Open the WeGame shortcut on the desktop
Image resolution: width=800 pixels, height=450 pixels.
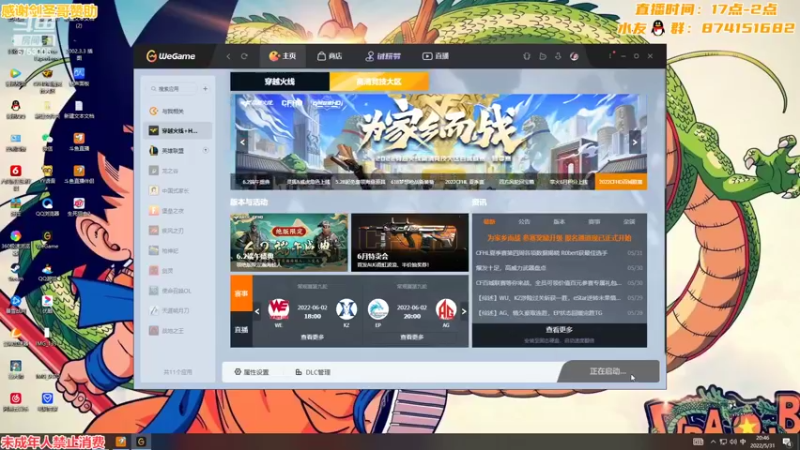point(47,239)
